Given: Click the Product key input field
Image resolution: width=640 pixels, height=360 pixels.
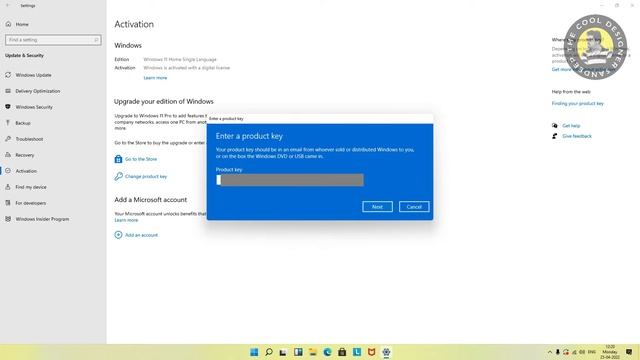Looking at the screenshot, I should coord(290,180).
